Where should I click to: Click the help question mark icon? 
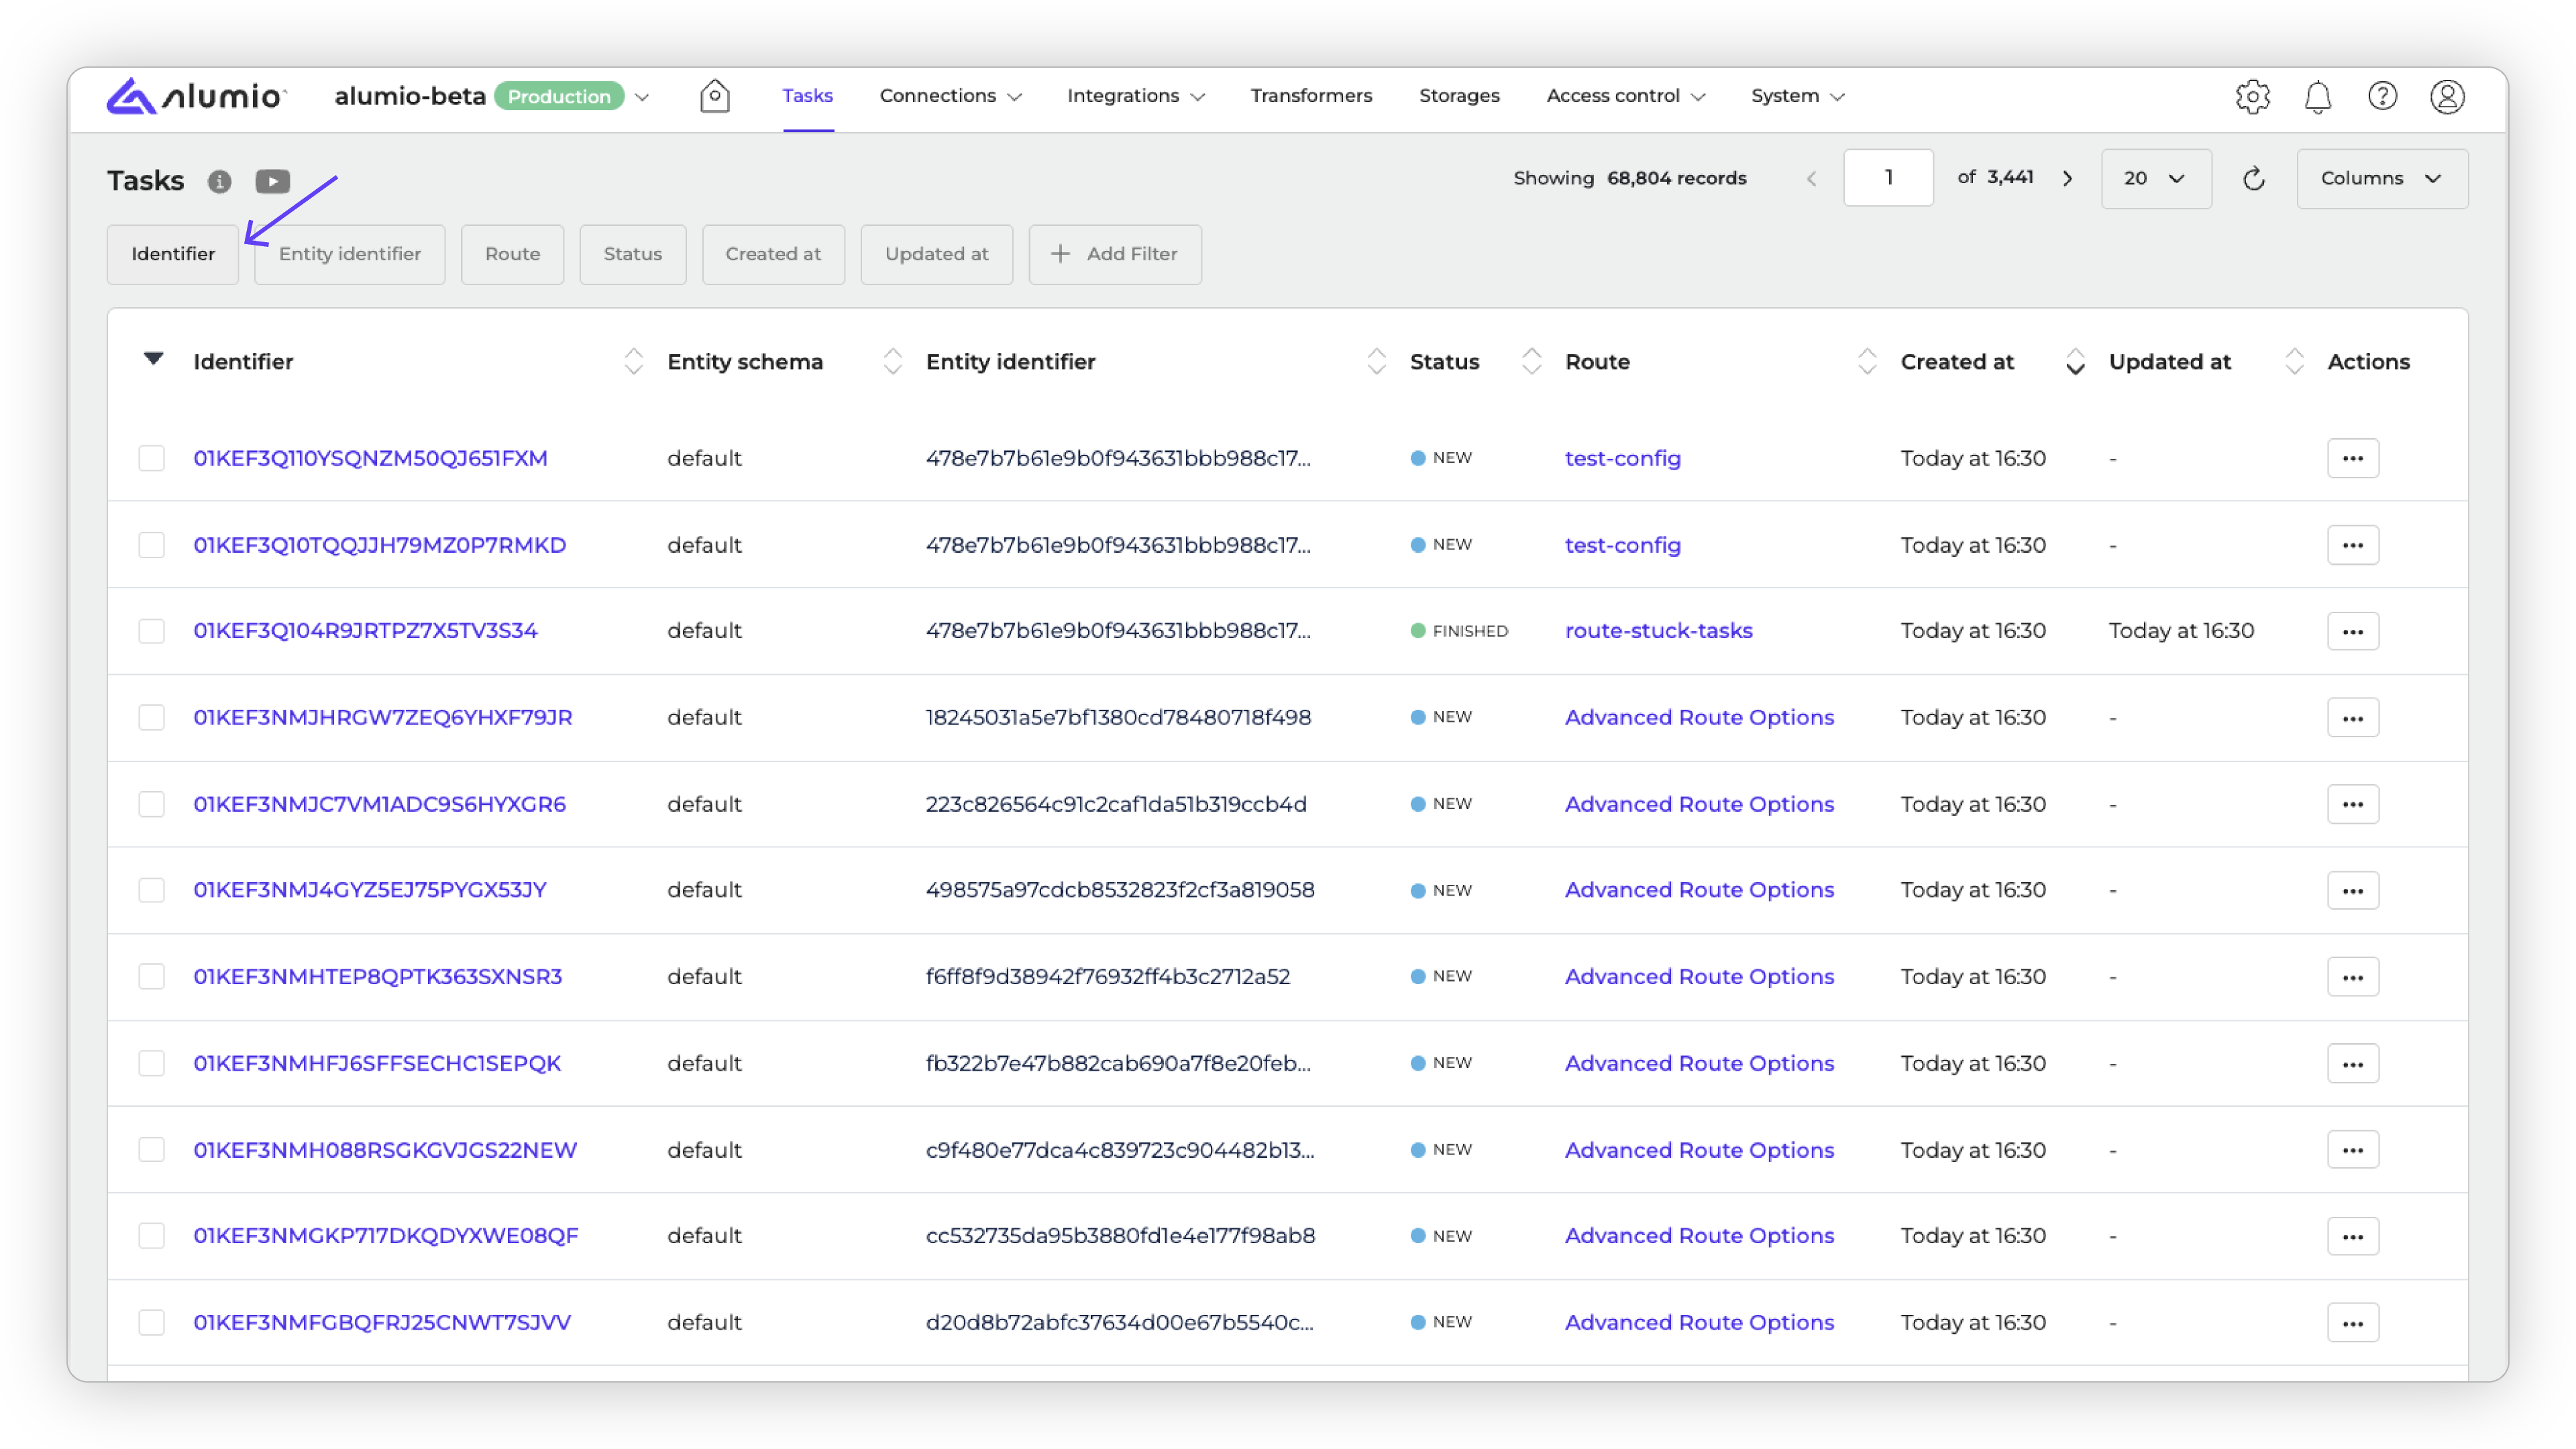(2382, 96)
